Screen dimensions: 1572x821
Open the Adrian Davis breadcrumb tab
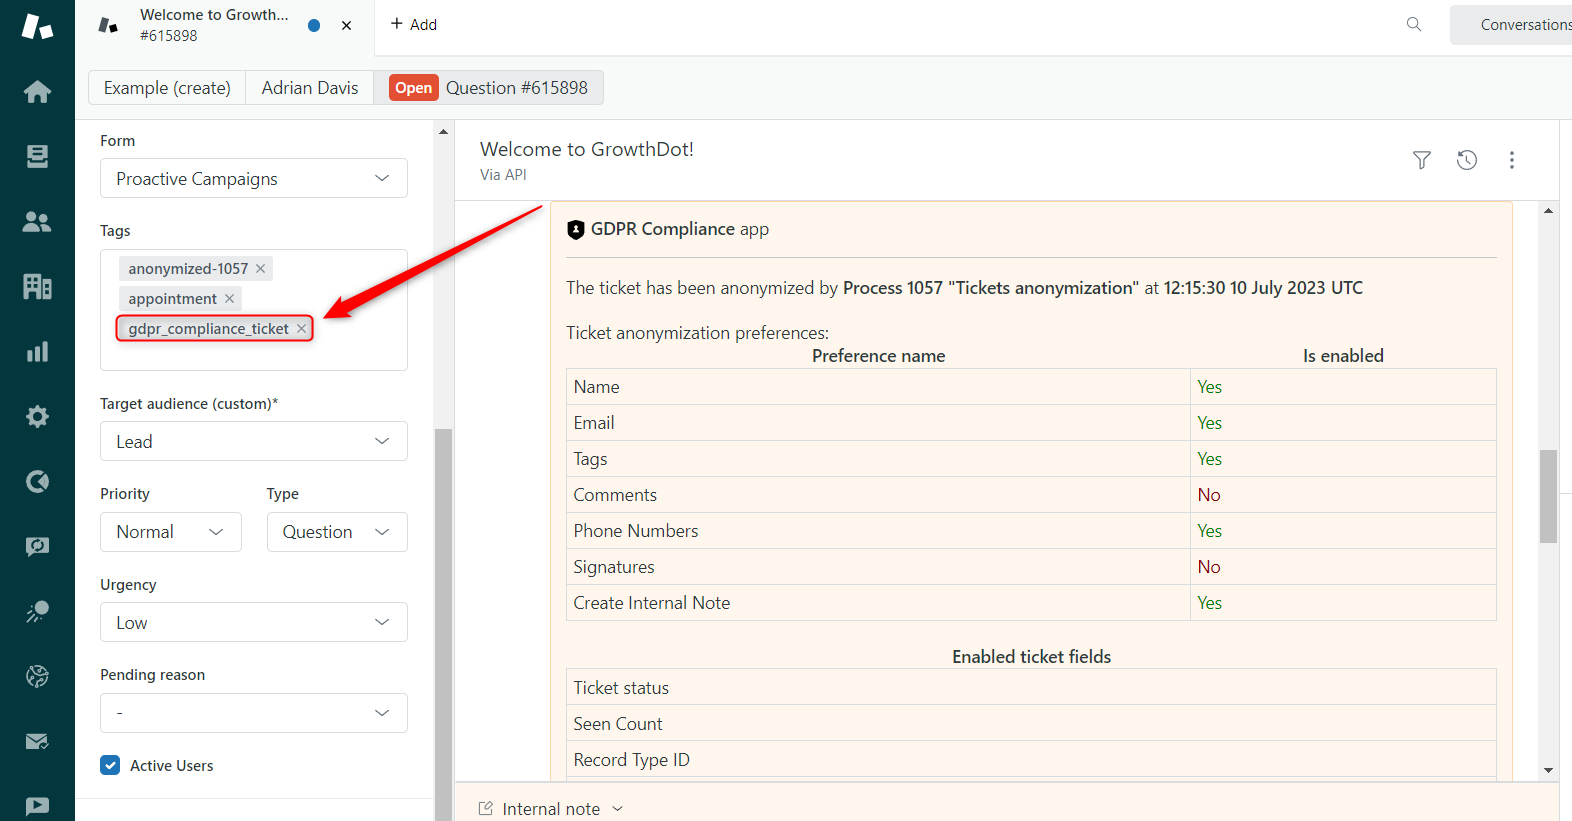(310, 88)
